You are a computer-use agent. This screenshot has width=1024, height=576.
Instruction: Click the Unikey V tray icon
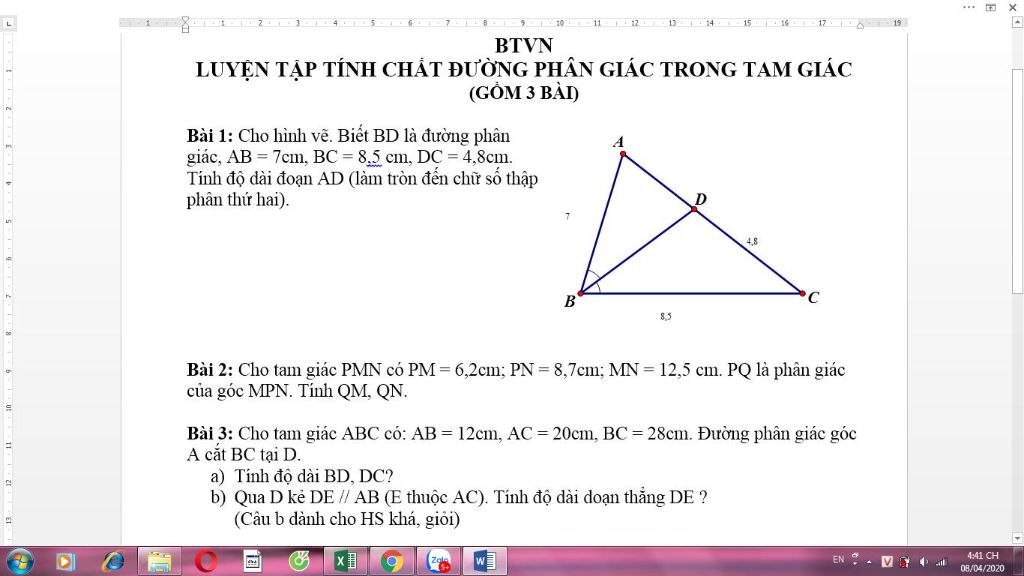pyautogui.click(x=887, y=562)
